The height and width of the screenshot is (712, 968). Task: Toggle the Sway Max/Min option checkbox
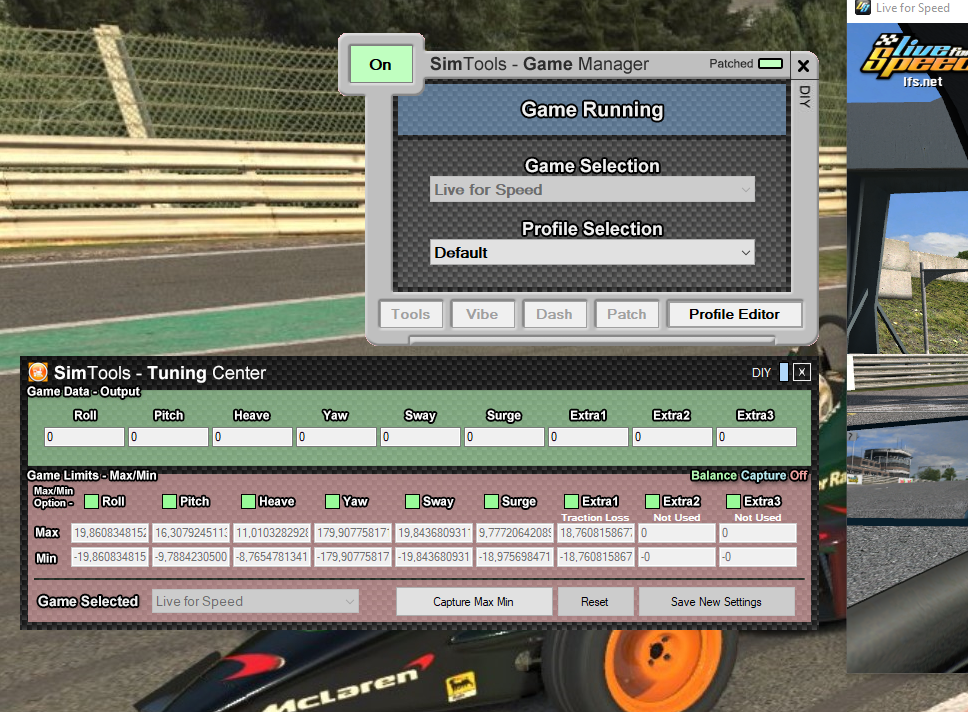coord(412,501)
